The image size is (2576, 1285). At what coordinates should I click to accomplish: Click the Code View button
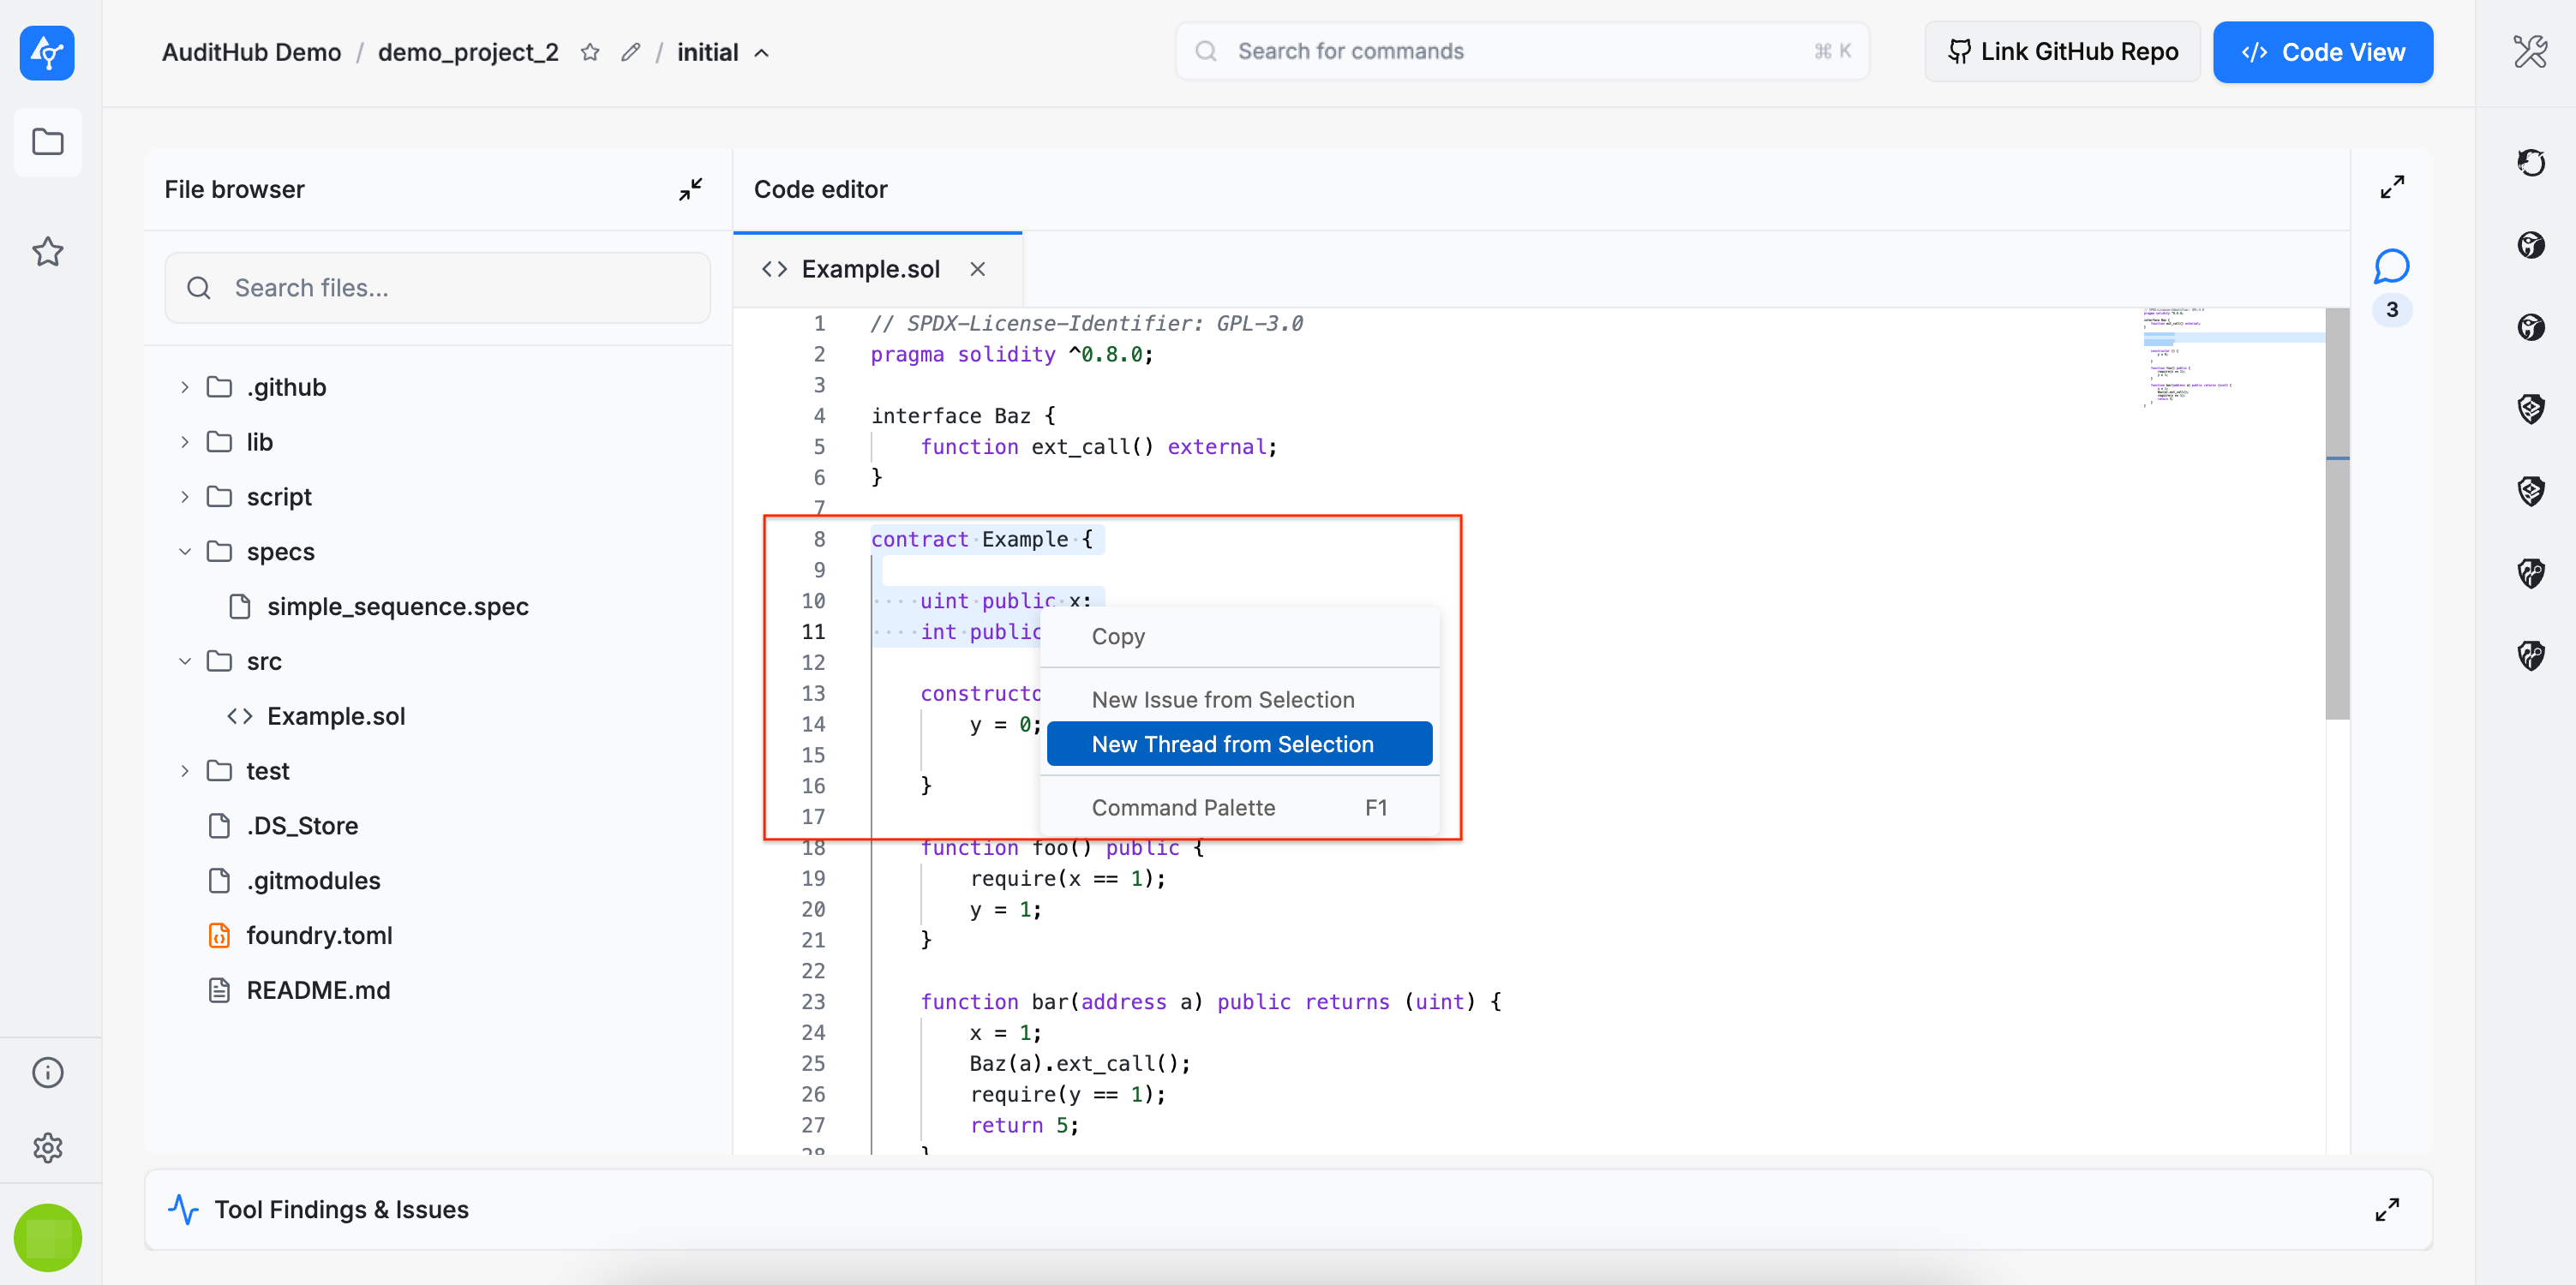pyautogui.click(x=2322, y=52)
